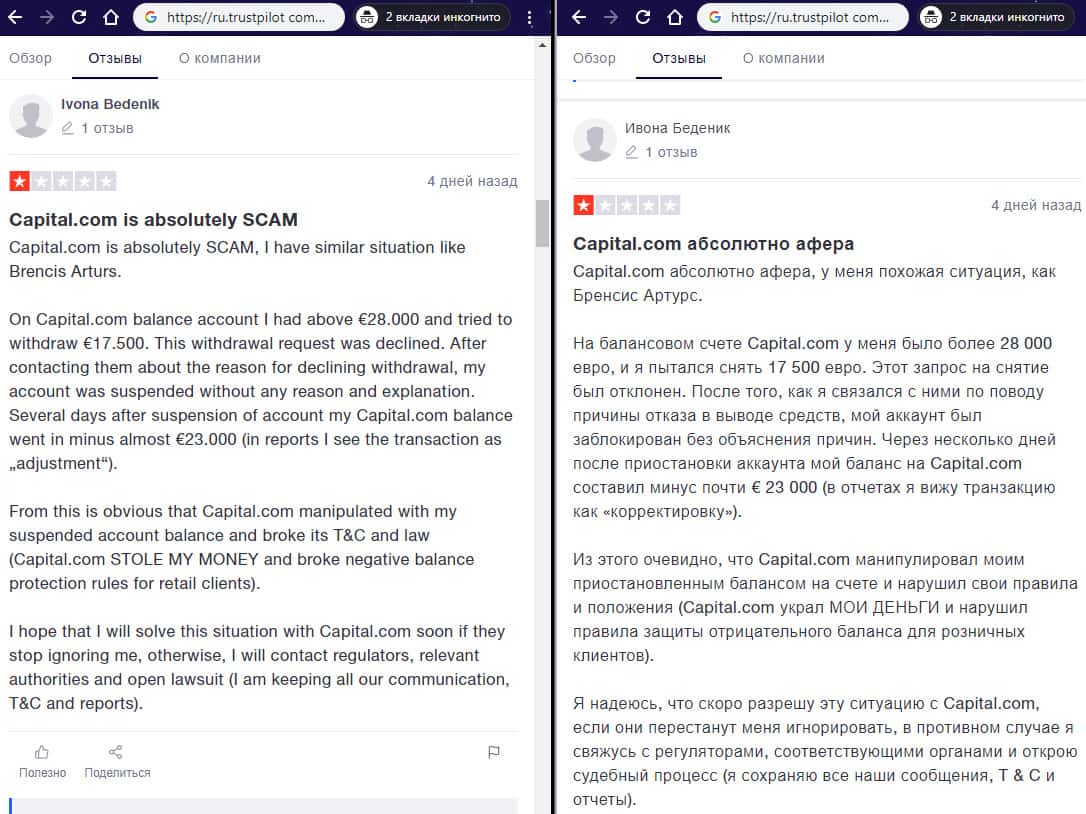Focus the address bar in the left browser window
The width and height of the screenshot is (1086, 814).
tap(238, 17)
